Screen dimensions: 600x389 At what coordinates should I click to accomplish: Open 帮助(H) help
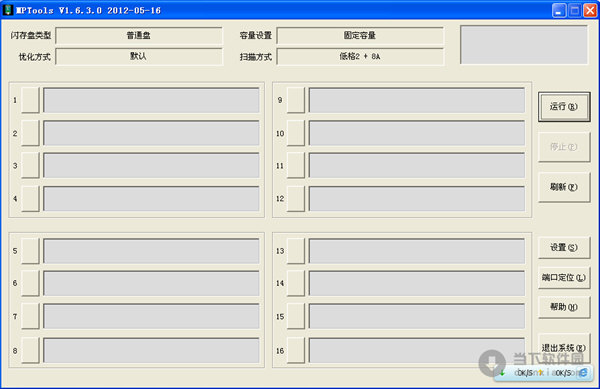[564, 307]
